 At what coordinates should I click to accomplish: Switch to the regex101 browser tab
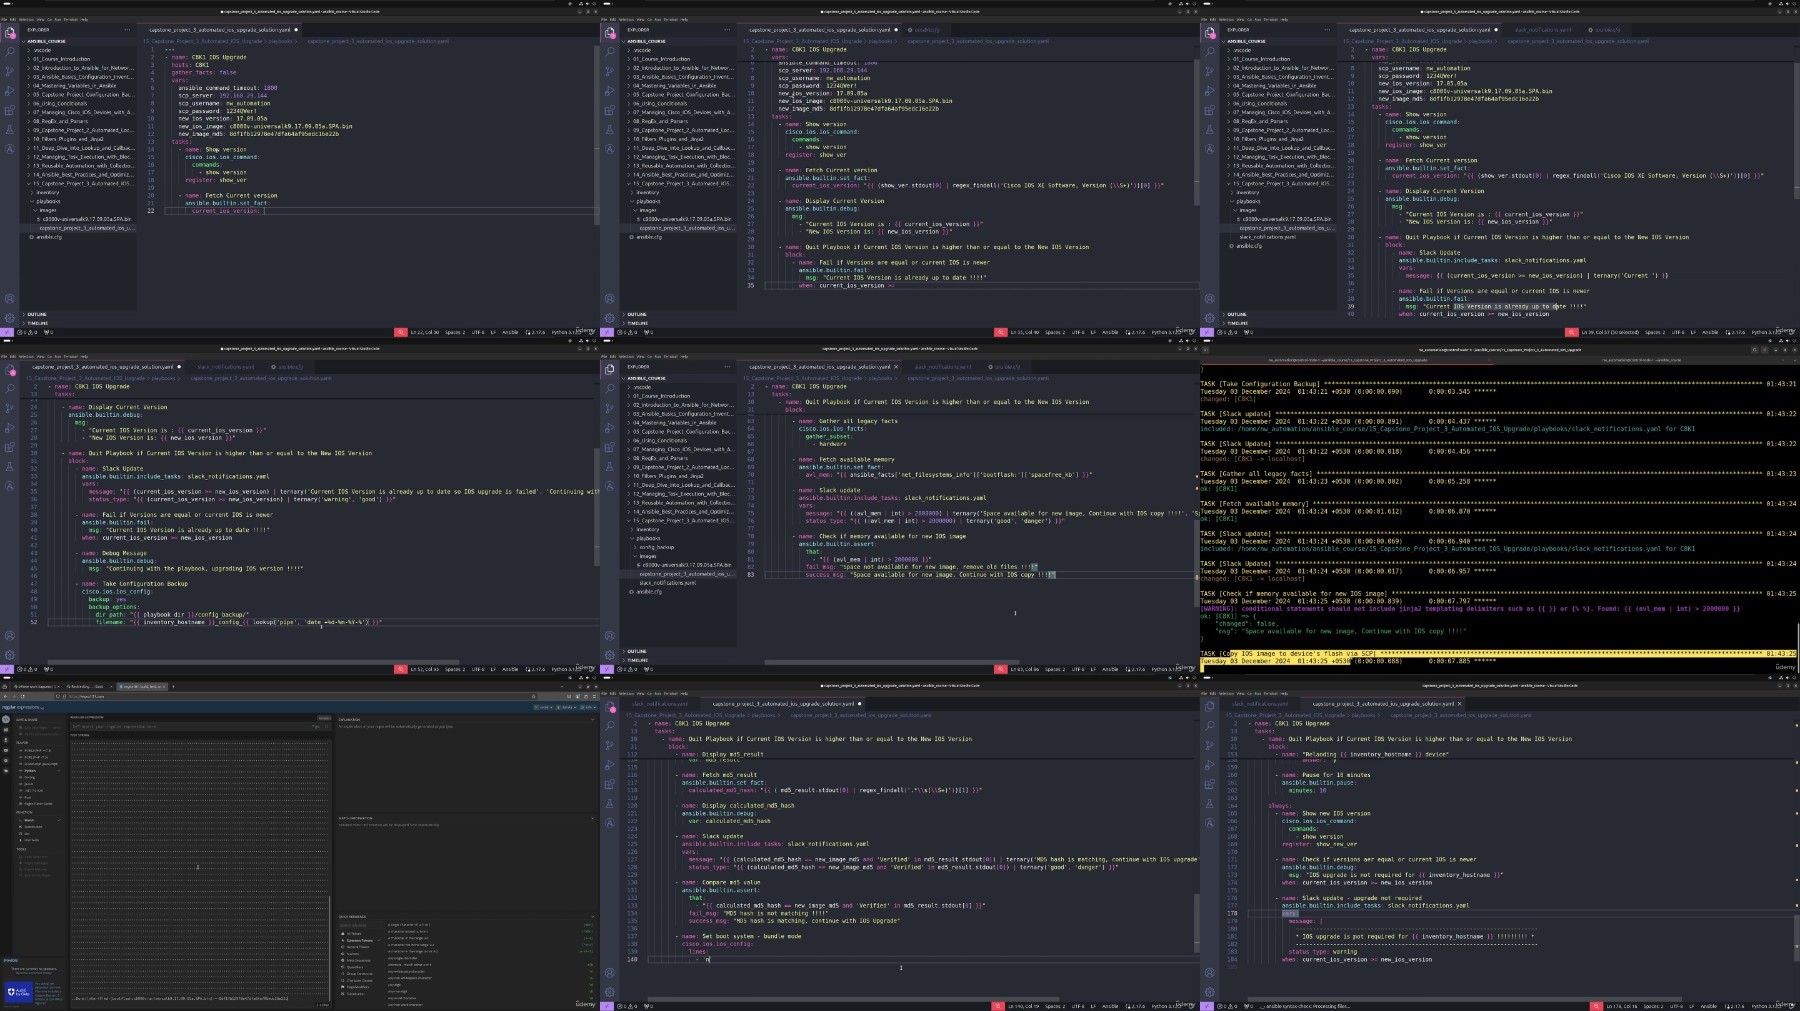142,687
